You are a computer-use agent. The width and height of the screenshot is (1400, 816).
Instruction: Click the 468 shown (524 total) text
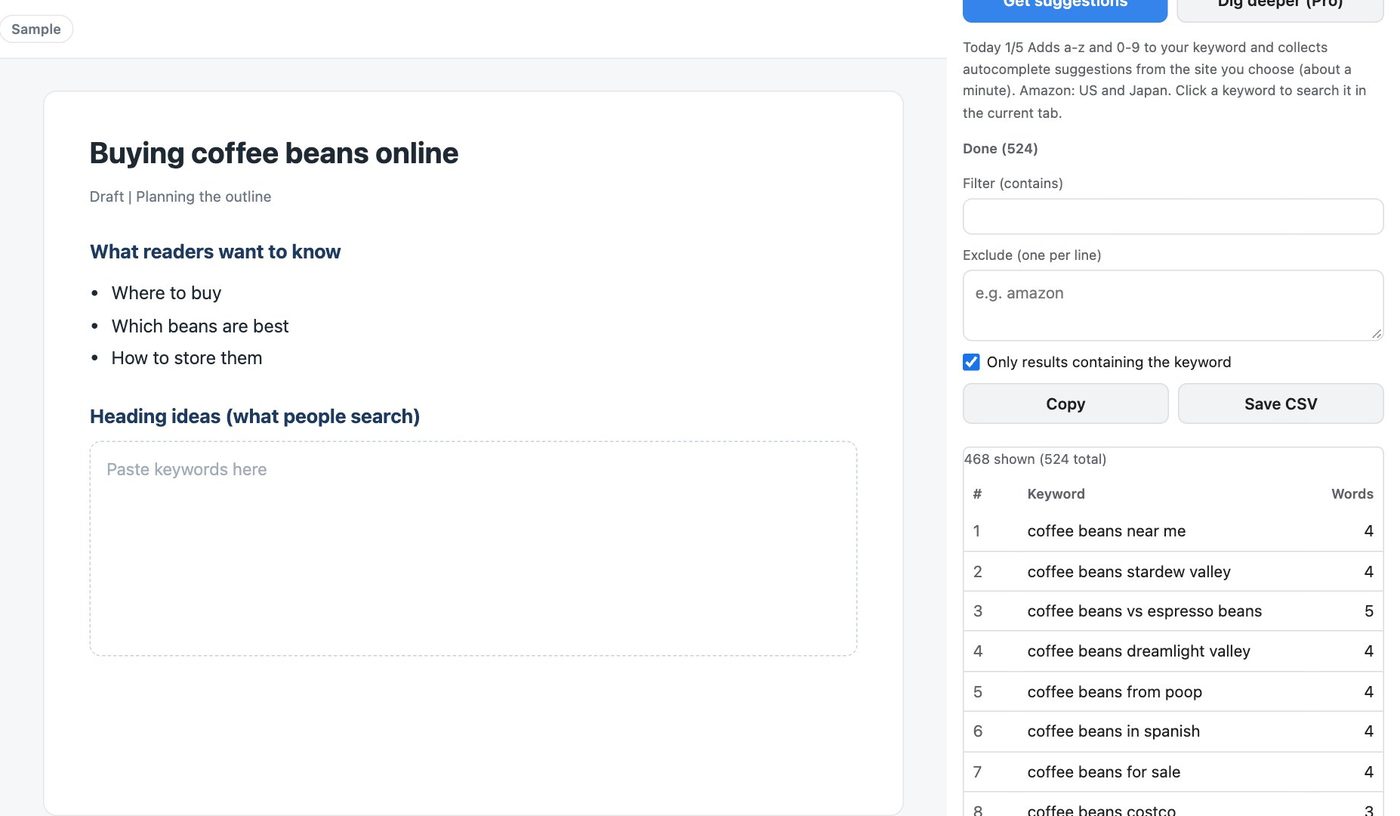pos(1035,460)
